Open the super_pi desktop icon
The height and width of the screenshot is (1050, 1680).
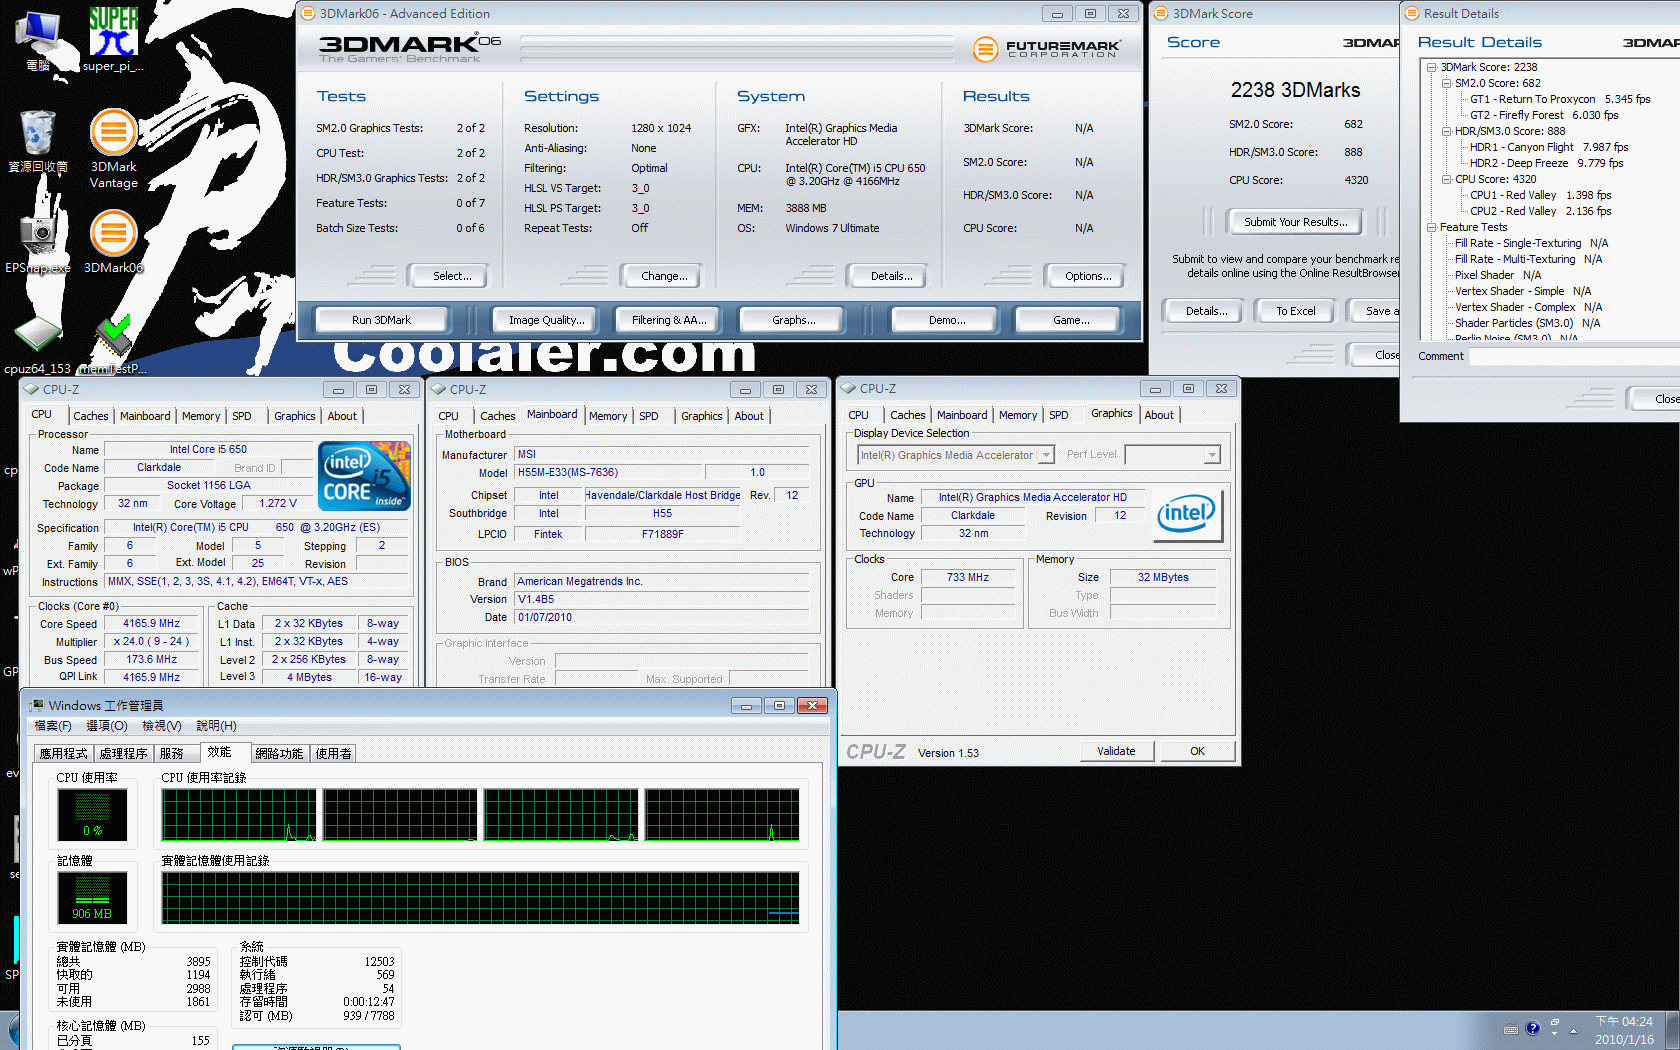pyautogui.click(x=113, y=38)
